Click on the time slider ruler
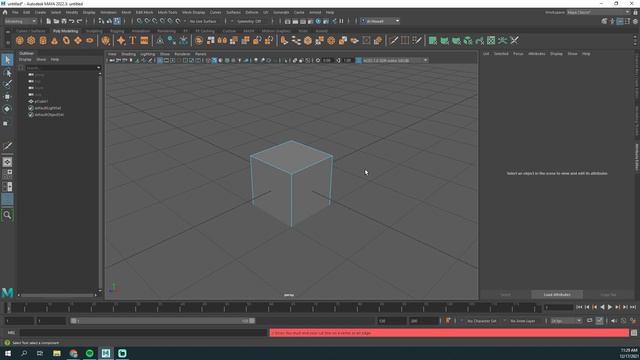640x360 pixels. tap(273, 308)
